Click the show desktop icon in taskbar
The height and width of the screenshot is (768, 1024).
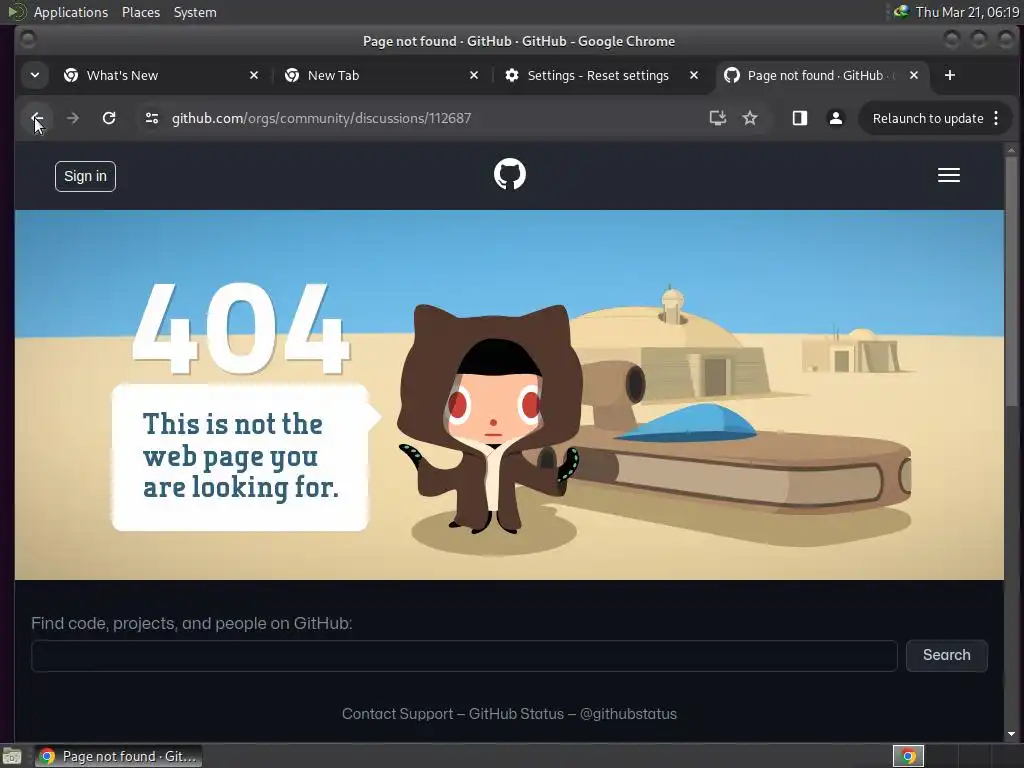[x=12, y=756]
